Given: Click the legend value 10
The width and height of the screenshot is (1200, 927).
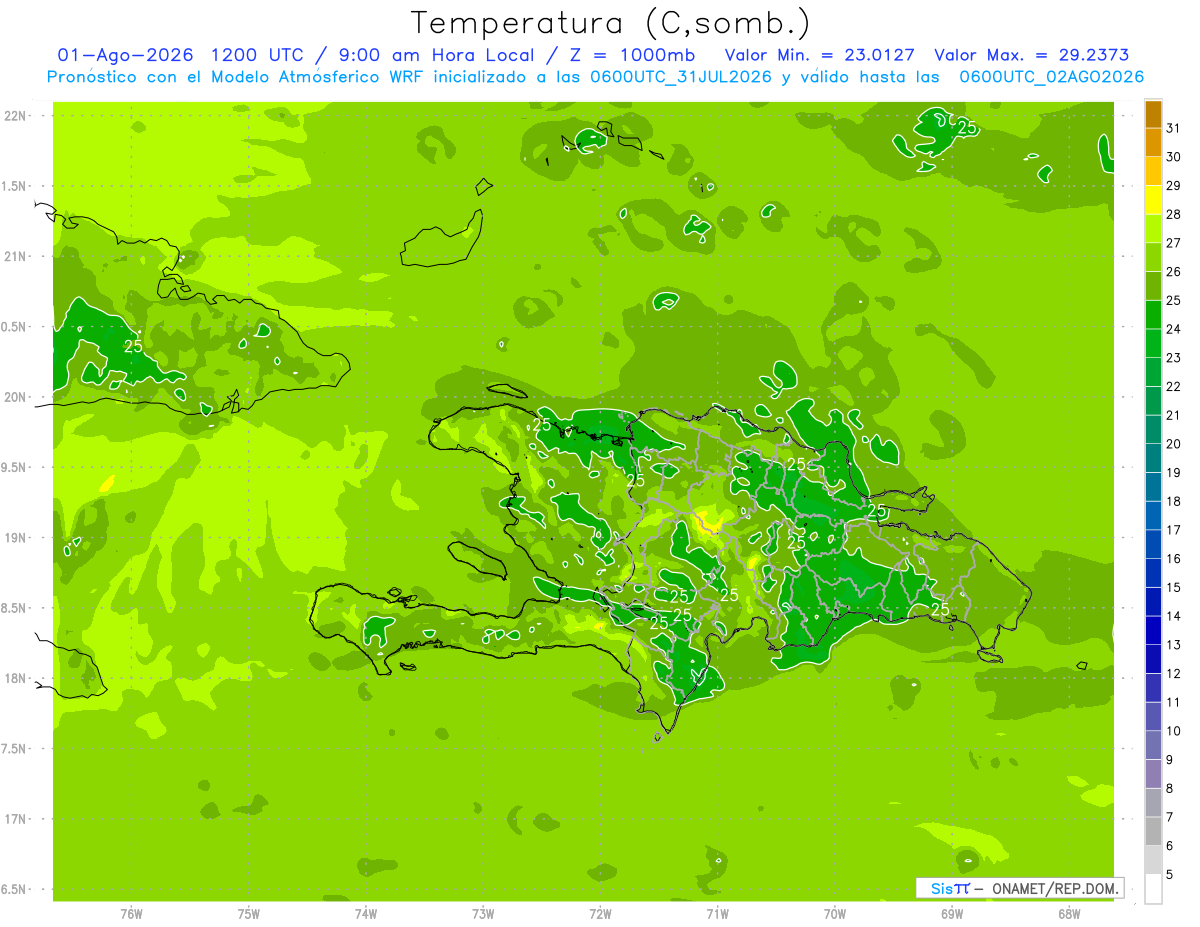Looking at the screenshot, I should click(1174, 731).
